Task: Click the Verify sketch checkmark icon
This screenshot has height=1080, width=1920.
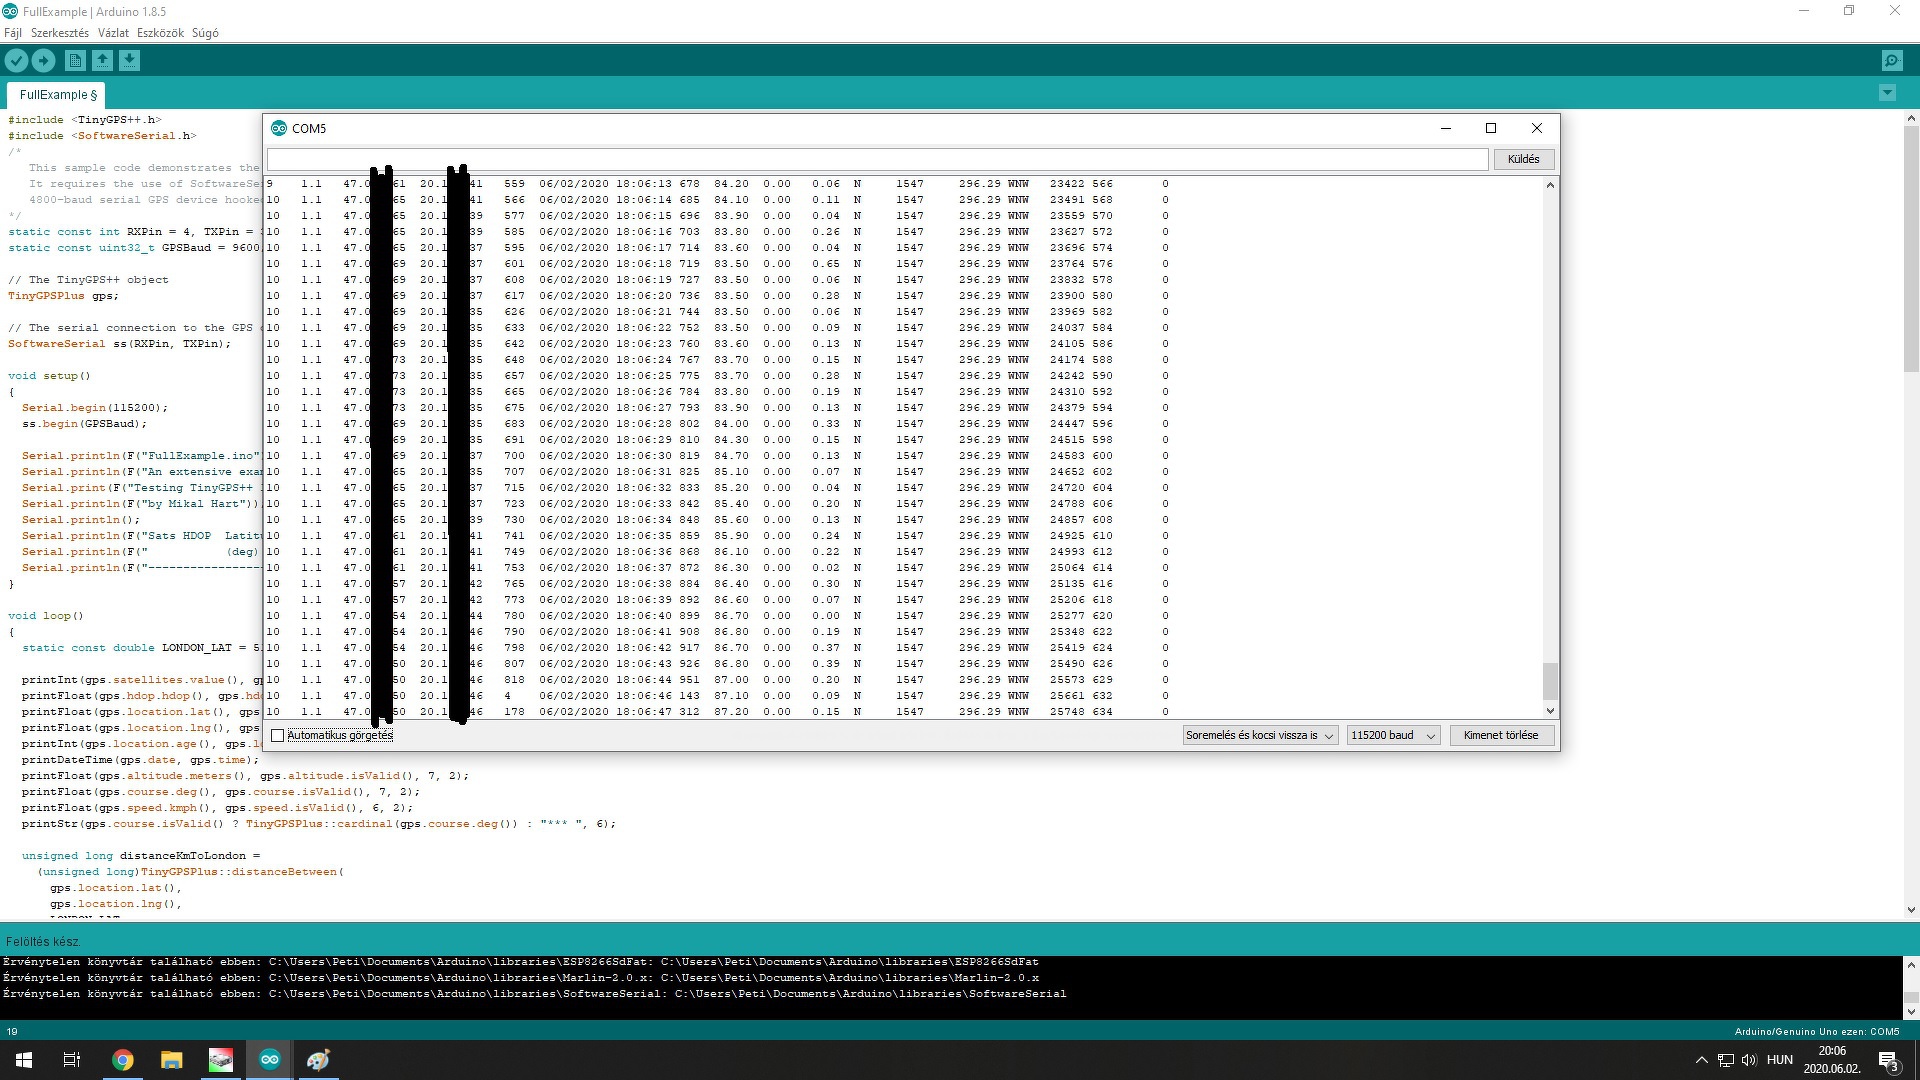Action: 16,61
